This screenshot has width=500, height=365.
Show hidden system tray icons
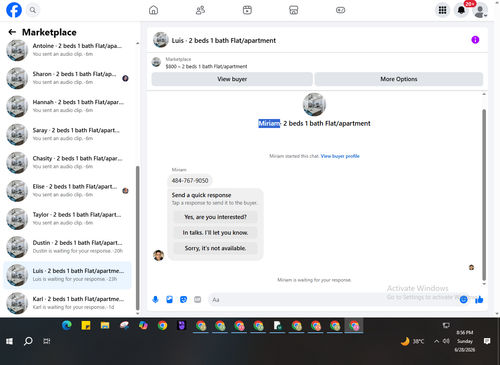tap(436, 341)
